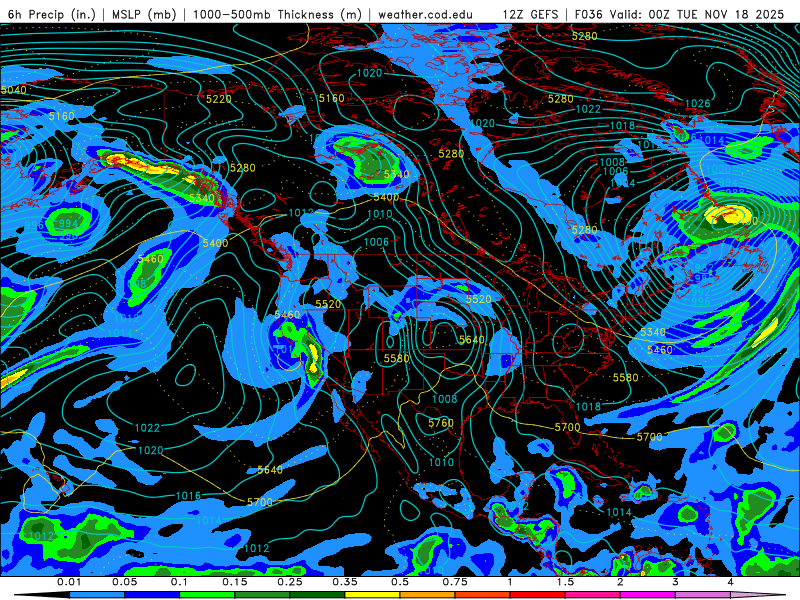Click the 5220 thickness contour label

[218, 99]
